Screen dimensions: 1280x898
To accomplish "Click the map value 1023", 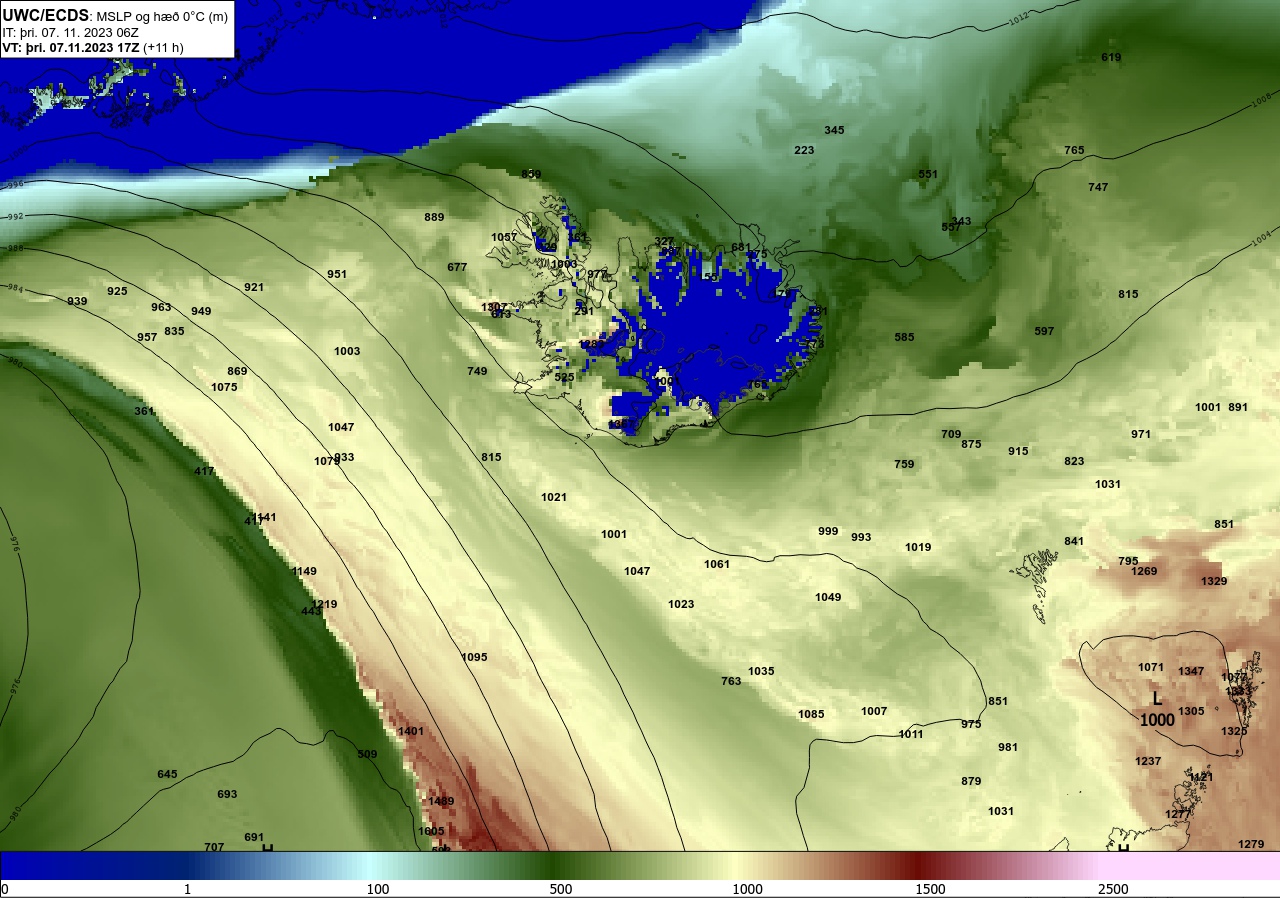I will (x=681, y=604).
